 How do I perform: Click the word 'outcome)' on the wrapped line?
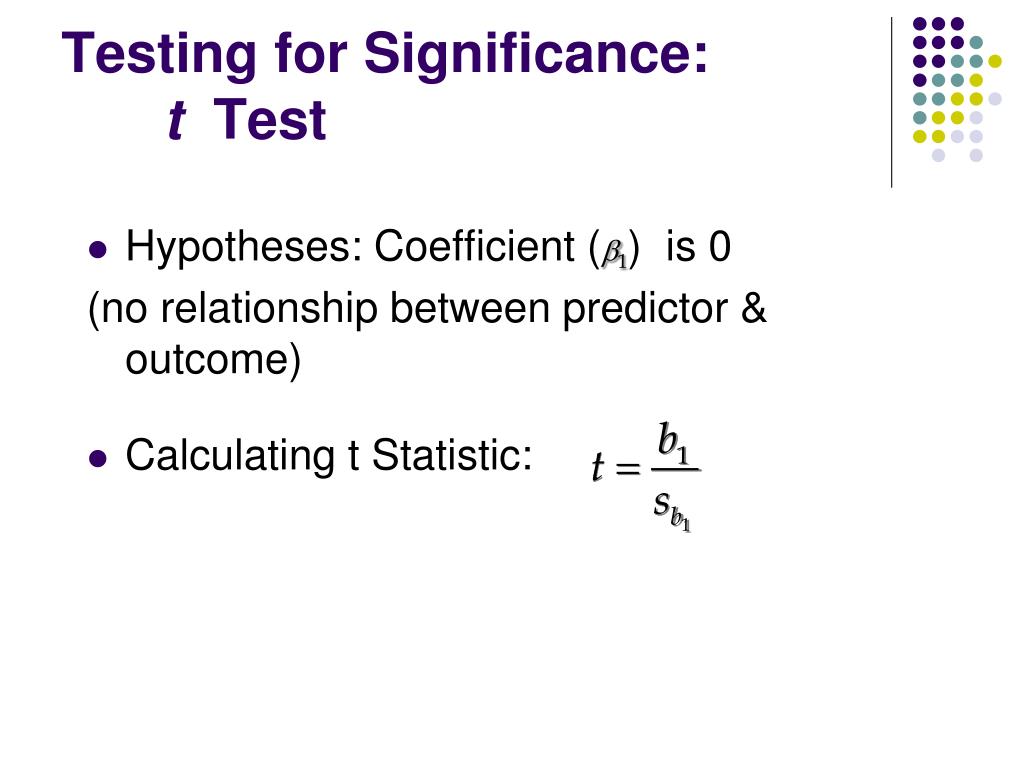pyautogui.click(x=214, y=360)
